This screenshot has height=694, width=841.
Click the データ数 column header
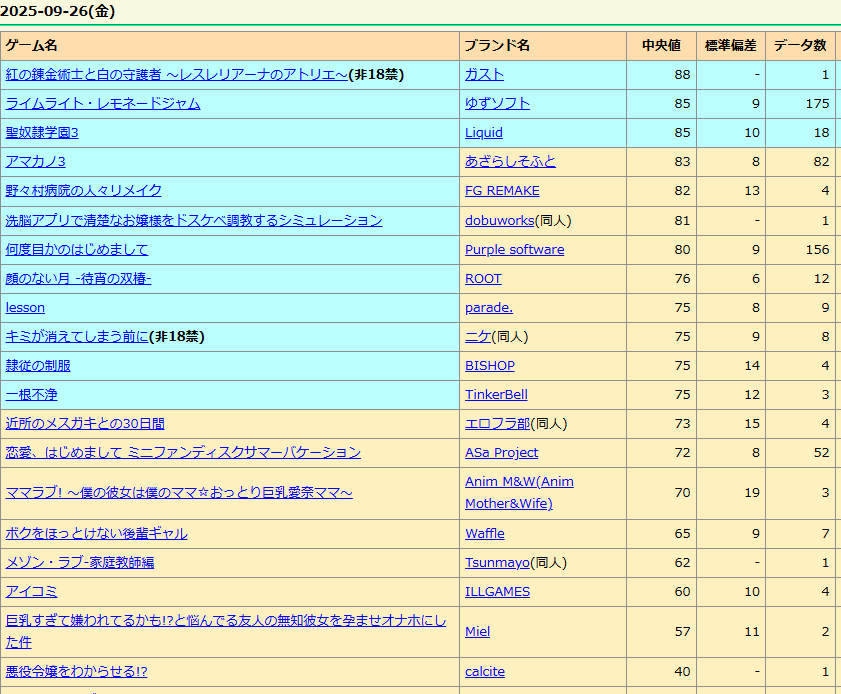800,46
